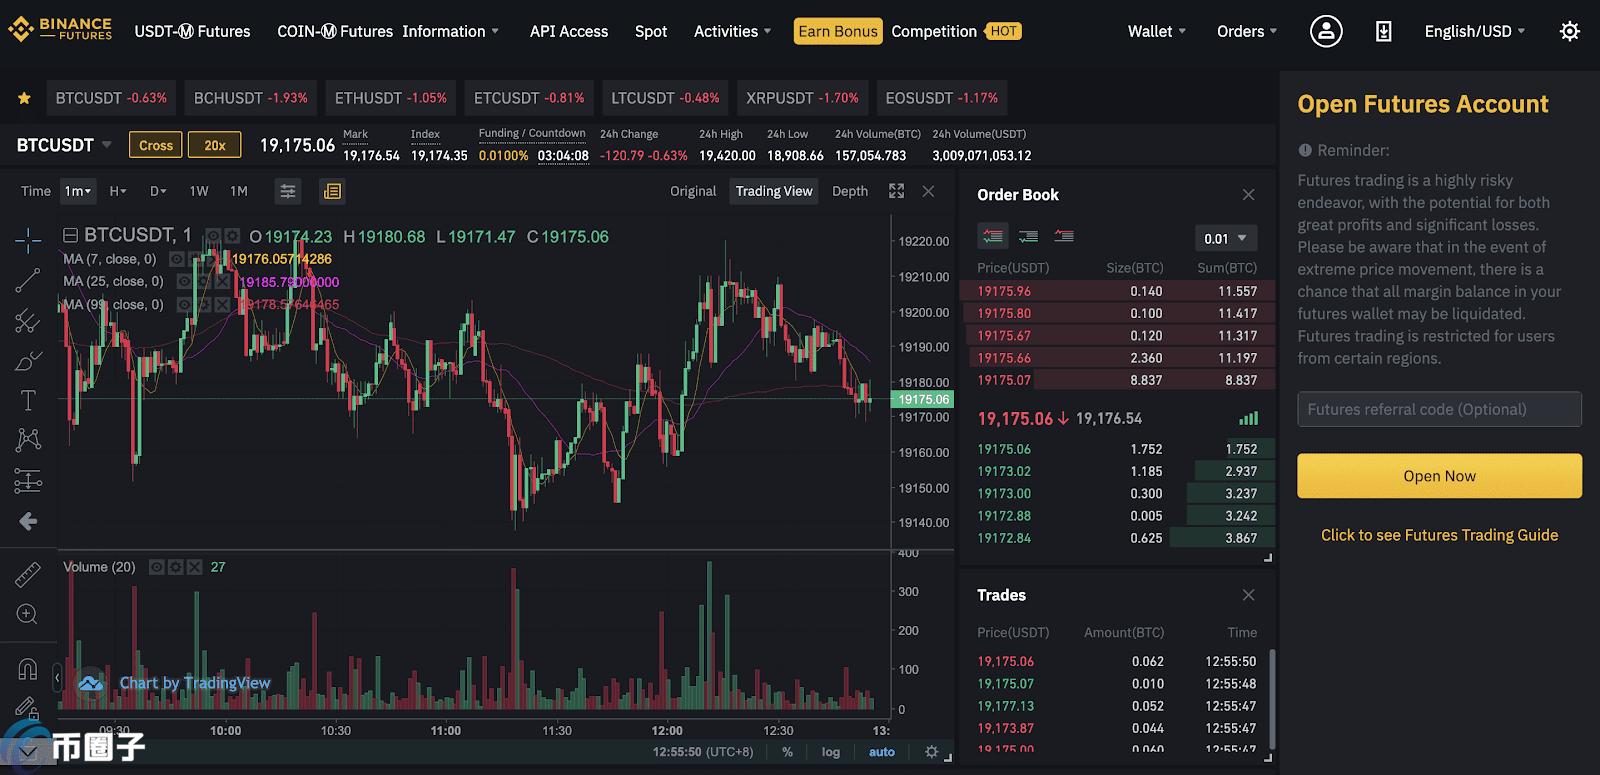
Task: Click the favorites star icon
Action: click(24, 98)
